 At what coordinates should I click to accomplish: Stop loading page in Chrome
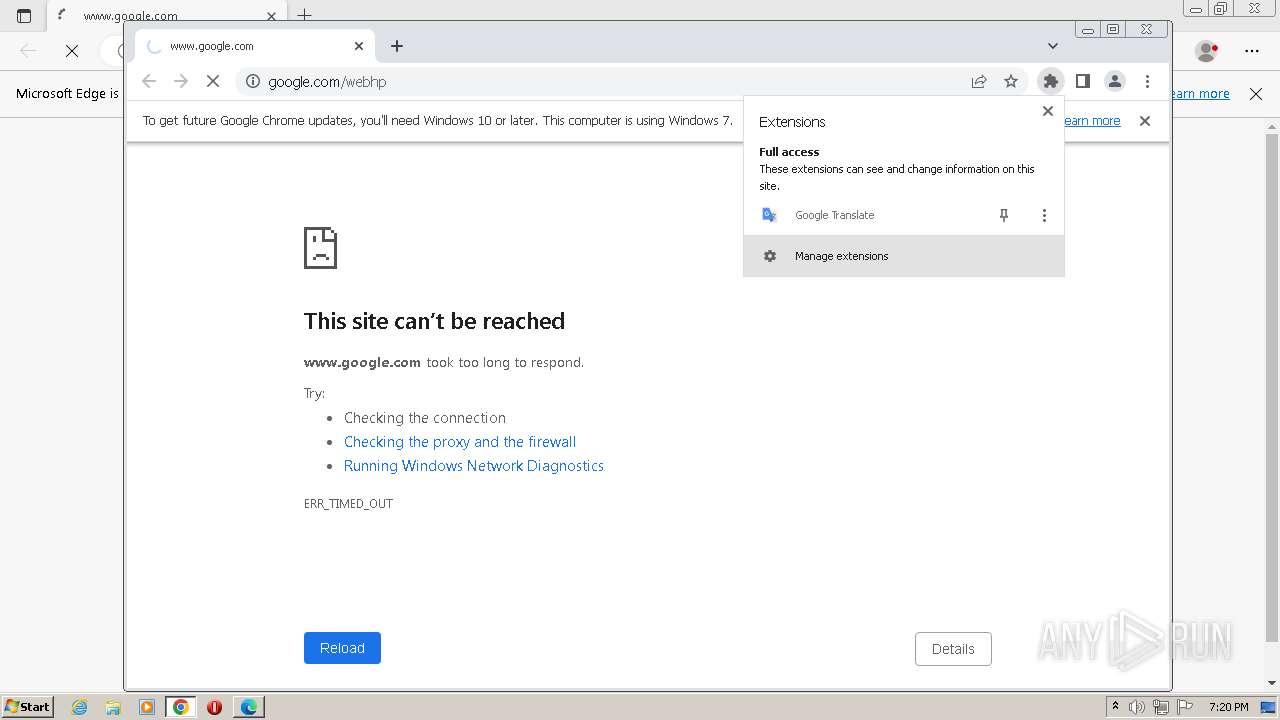click(x=212, y=81)
